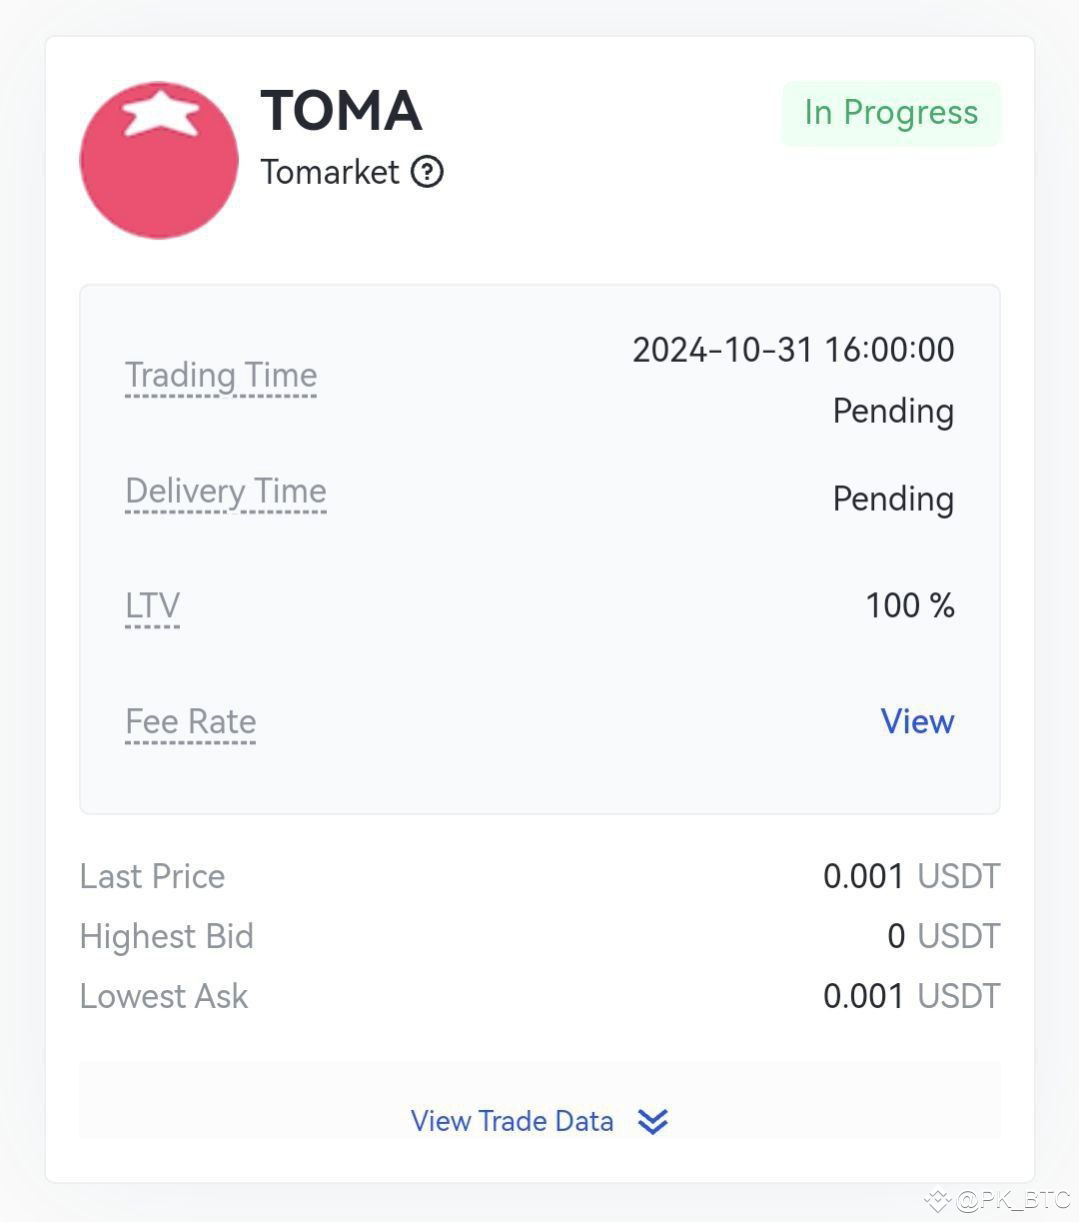Show Fee Rate tooltip label
Image resolution: width=1079 pixels, height=1222 pixels.
(x=191, y=722)
